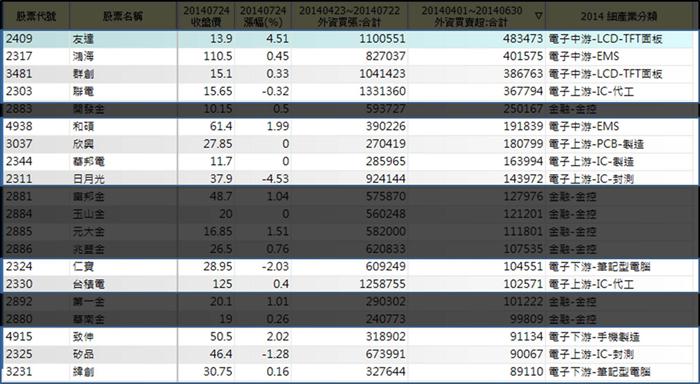Click foreign buy total 1258755

point(383,284)
